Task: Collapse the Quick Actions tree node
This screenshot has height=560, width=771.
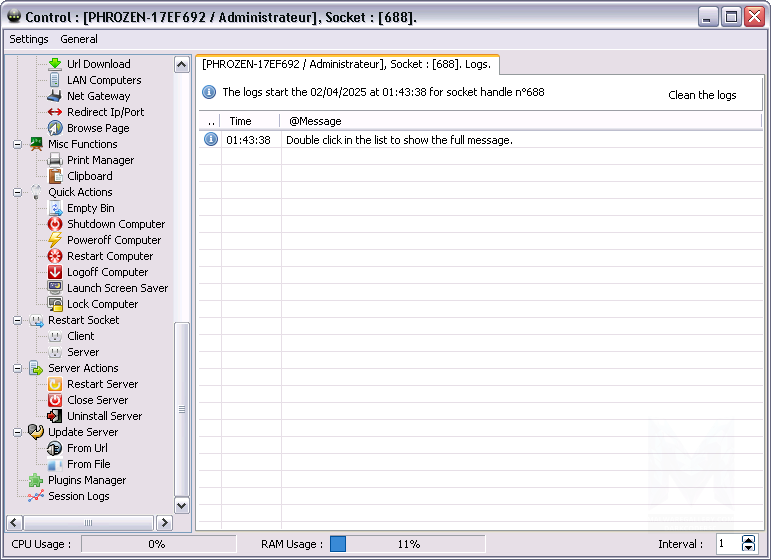Action: 17,192
